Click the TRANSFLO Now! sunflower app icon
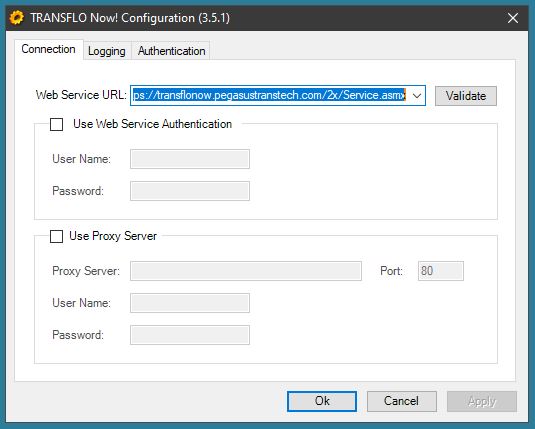The image size is (535, 429). pos(17,18)
